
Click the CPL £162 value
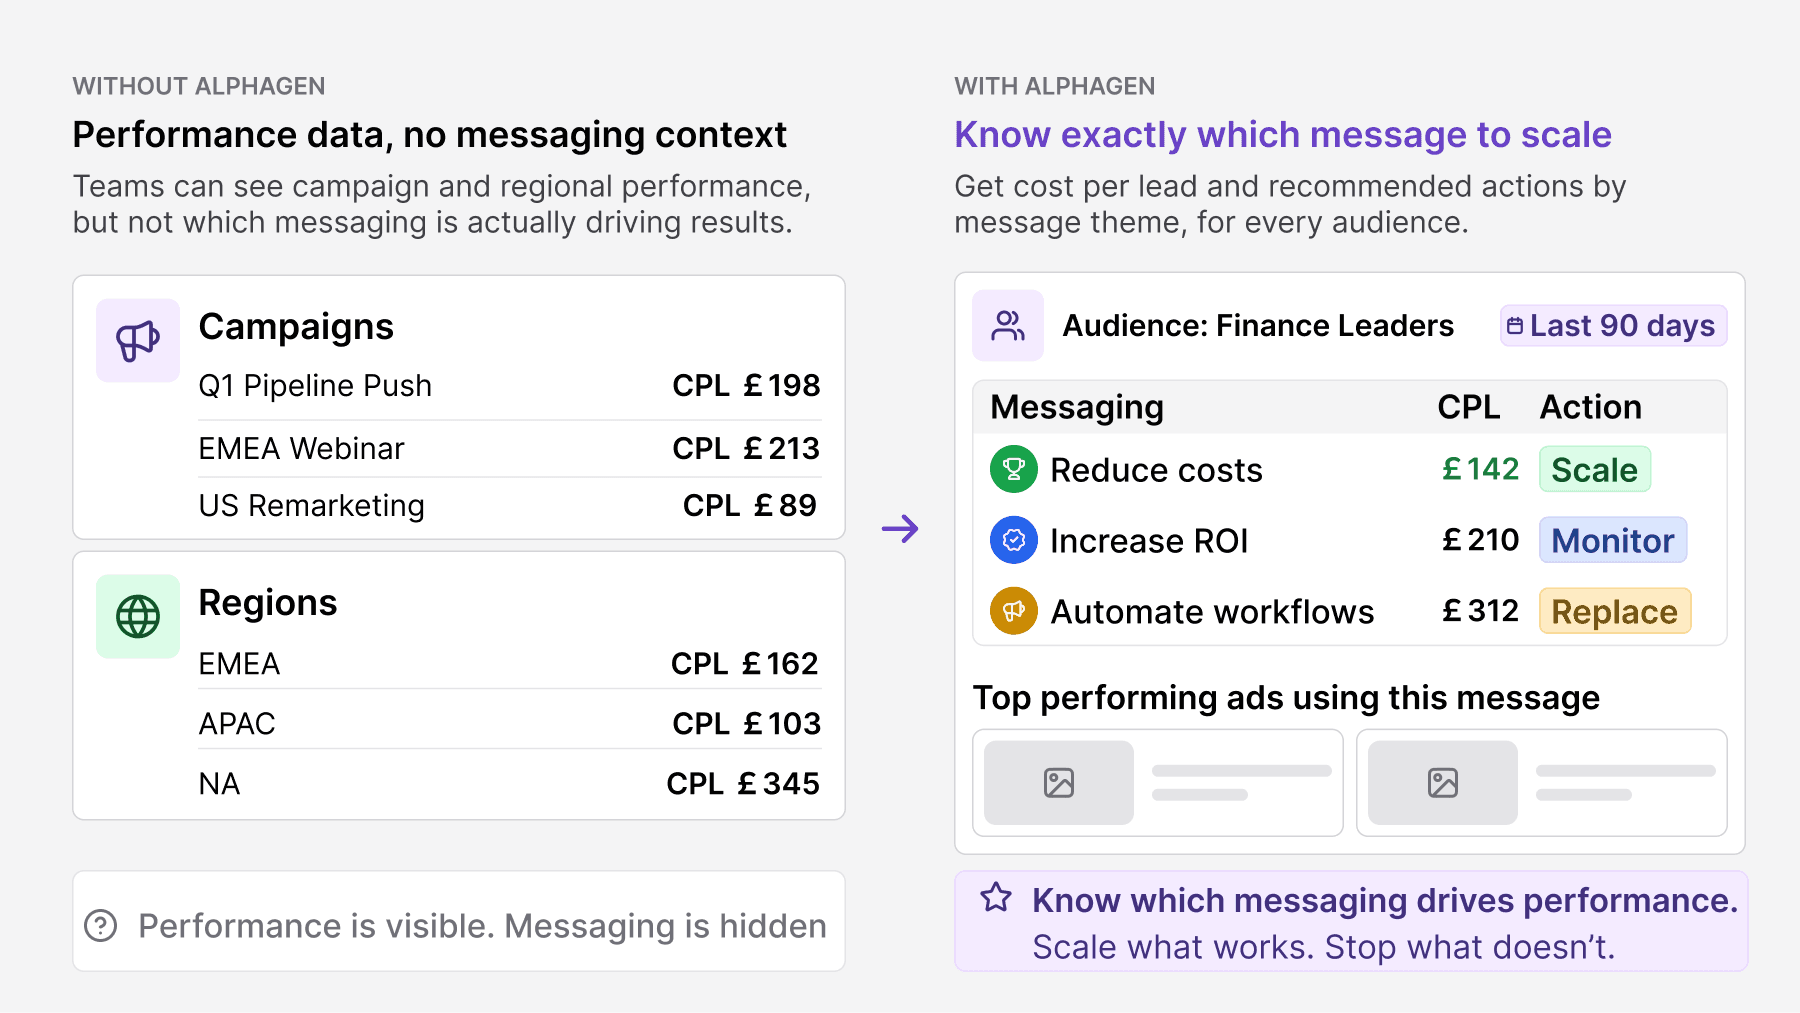tap(745, 664)
